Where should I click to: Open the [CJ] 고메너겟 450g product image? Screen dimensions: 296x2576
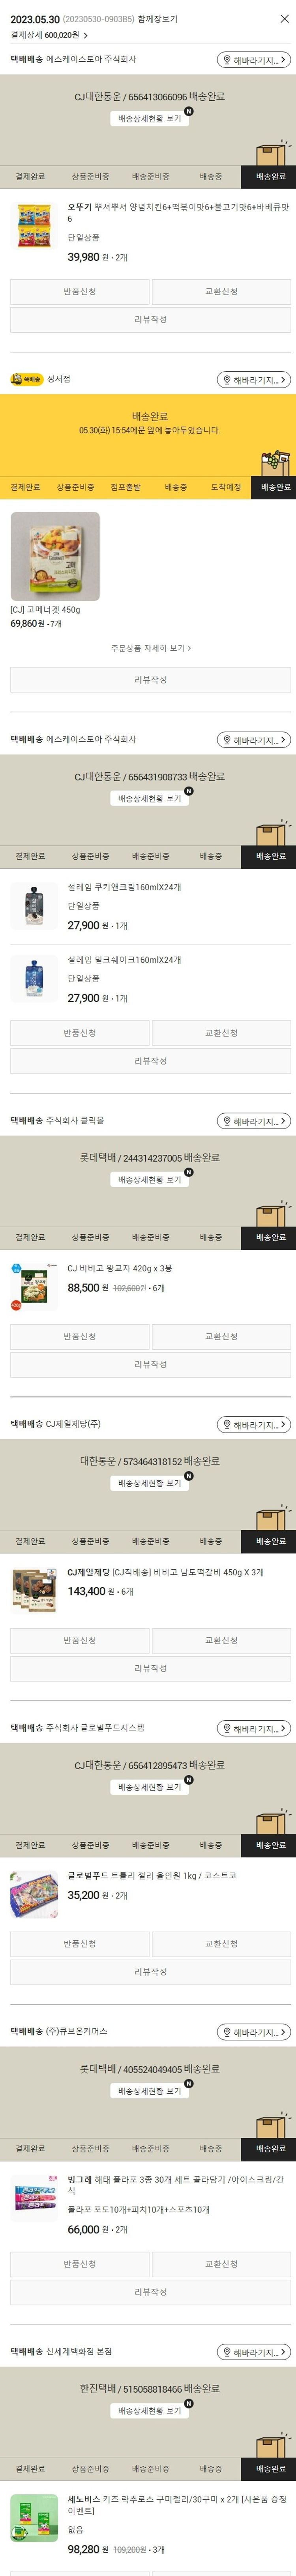tap(55, 556)
